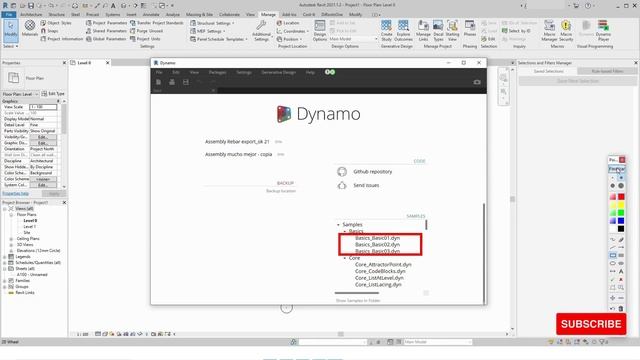Open Structural Settings dropdown
The image size is (640, 360).
tap(213, 23)
